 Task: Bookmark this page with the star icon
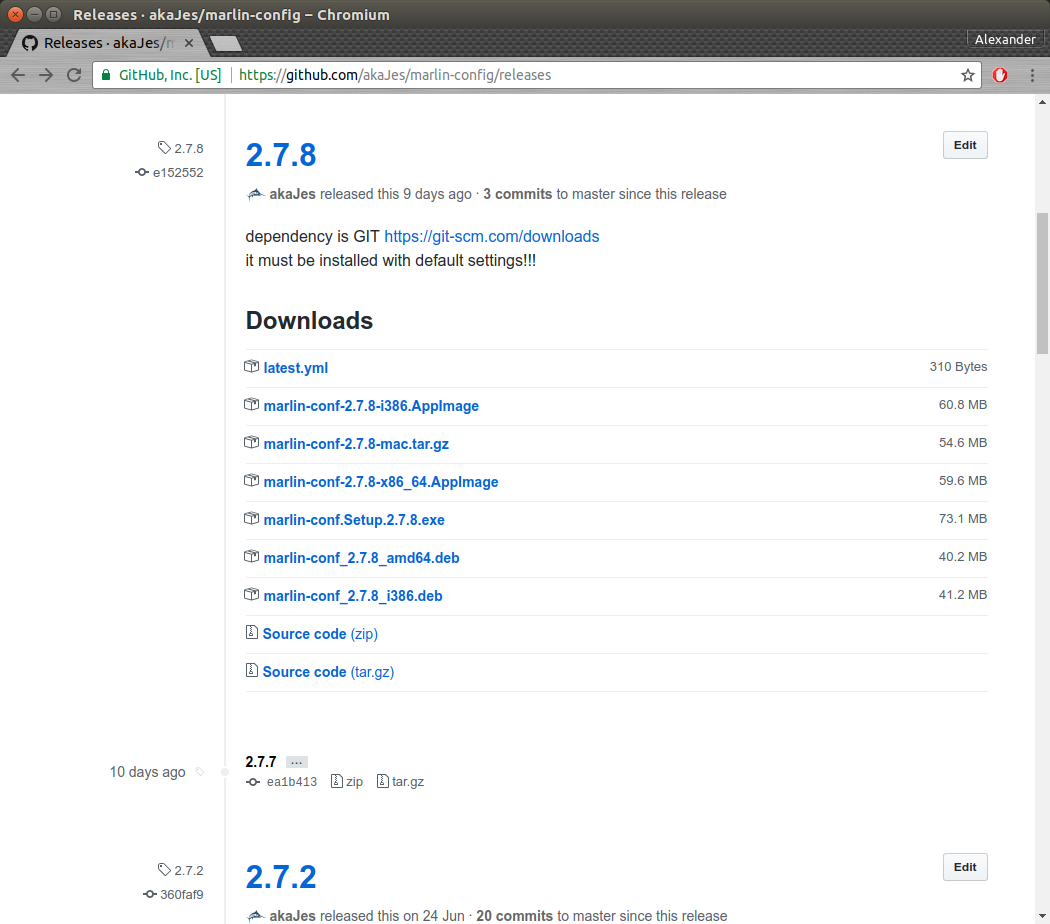[965, 74]
